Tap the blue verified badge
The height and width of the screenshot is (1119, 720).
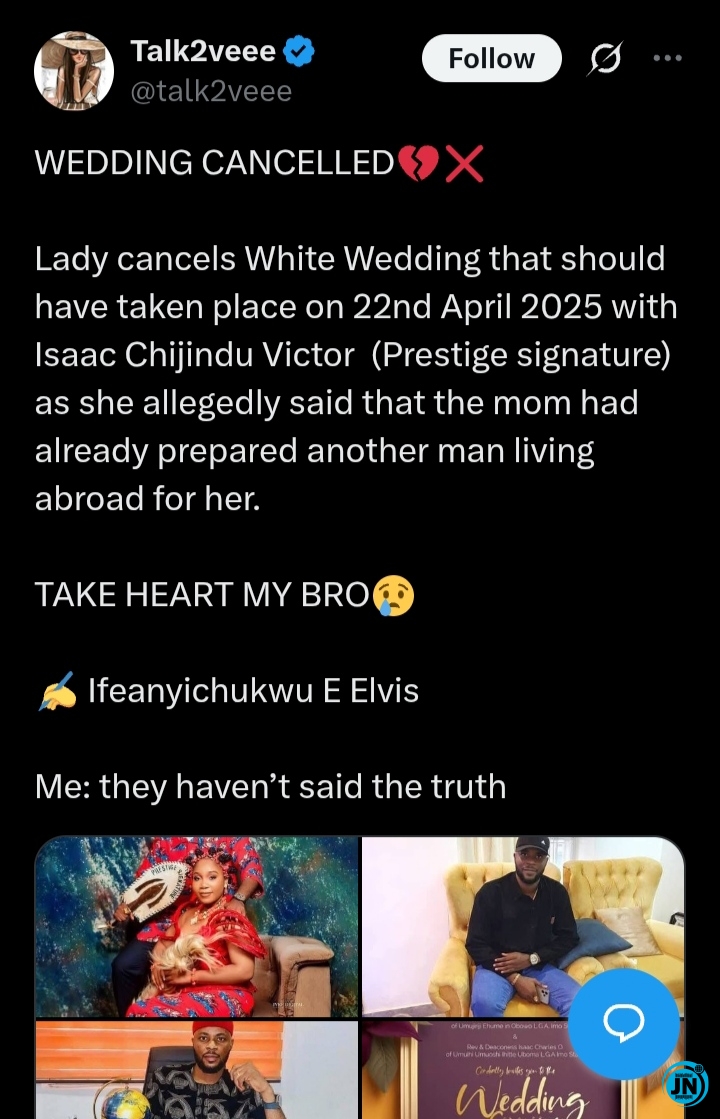pyautogui.click(x=299, y=51)
